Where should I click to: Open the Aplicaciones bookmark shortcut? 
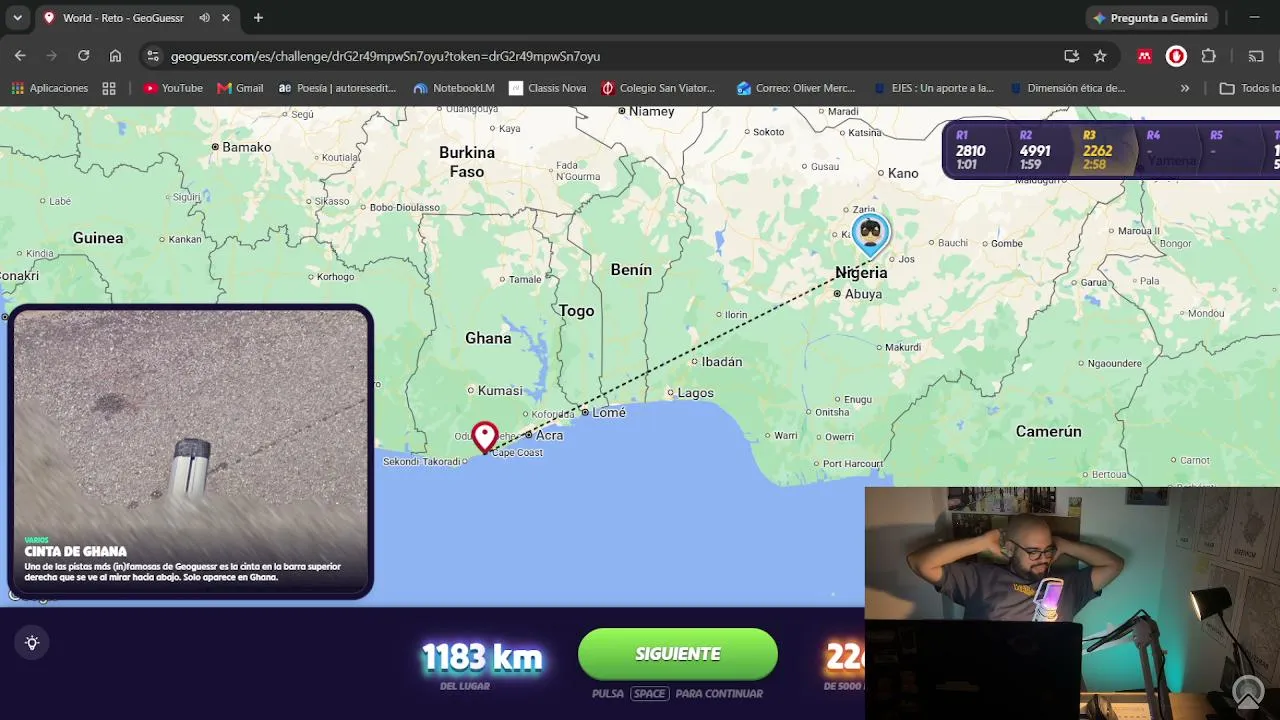50,88
